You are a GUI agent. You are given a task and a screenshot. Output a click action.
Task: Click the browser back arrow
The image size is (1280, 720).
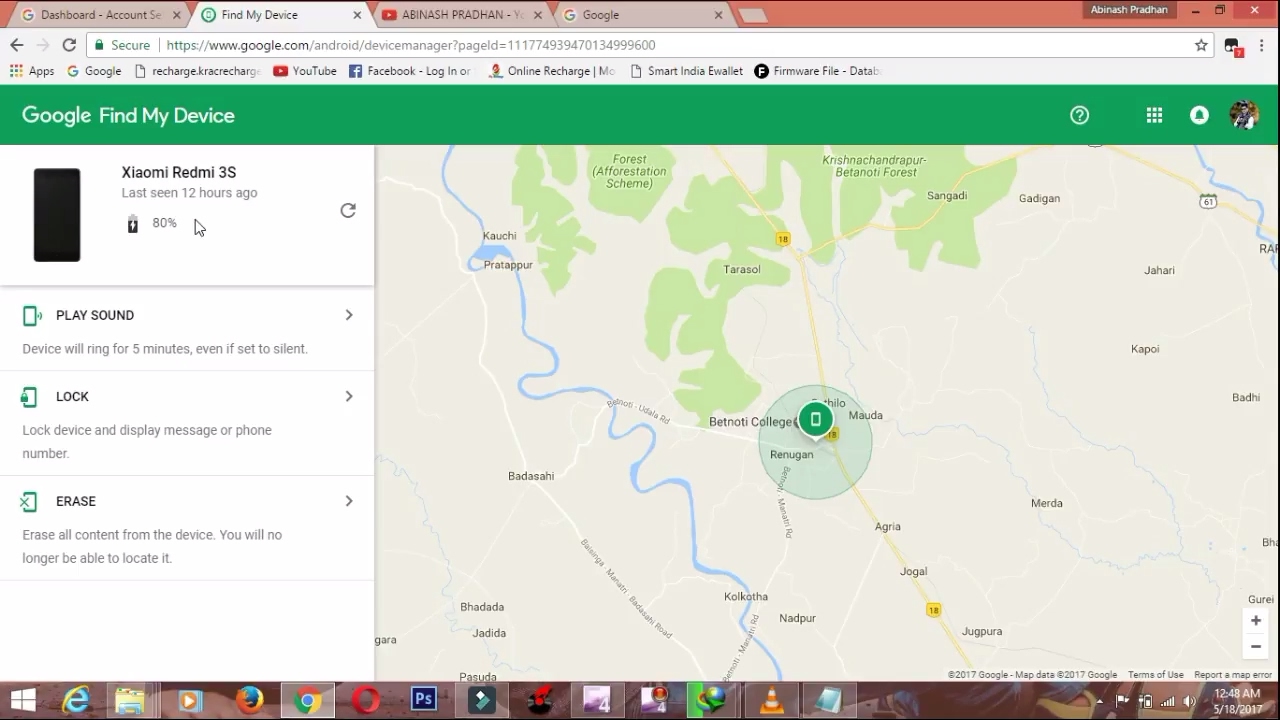pyautogui.click(x=17, y=45)
